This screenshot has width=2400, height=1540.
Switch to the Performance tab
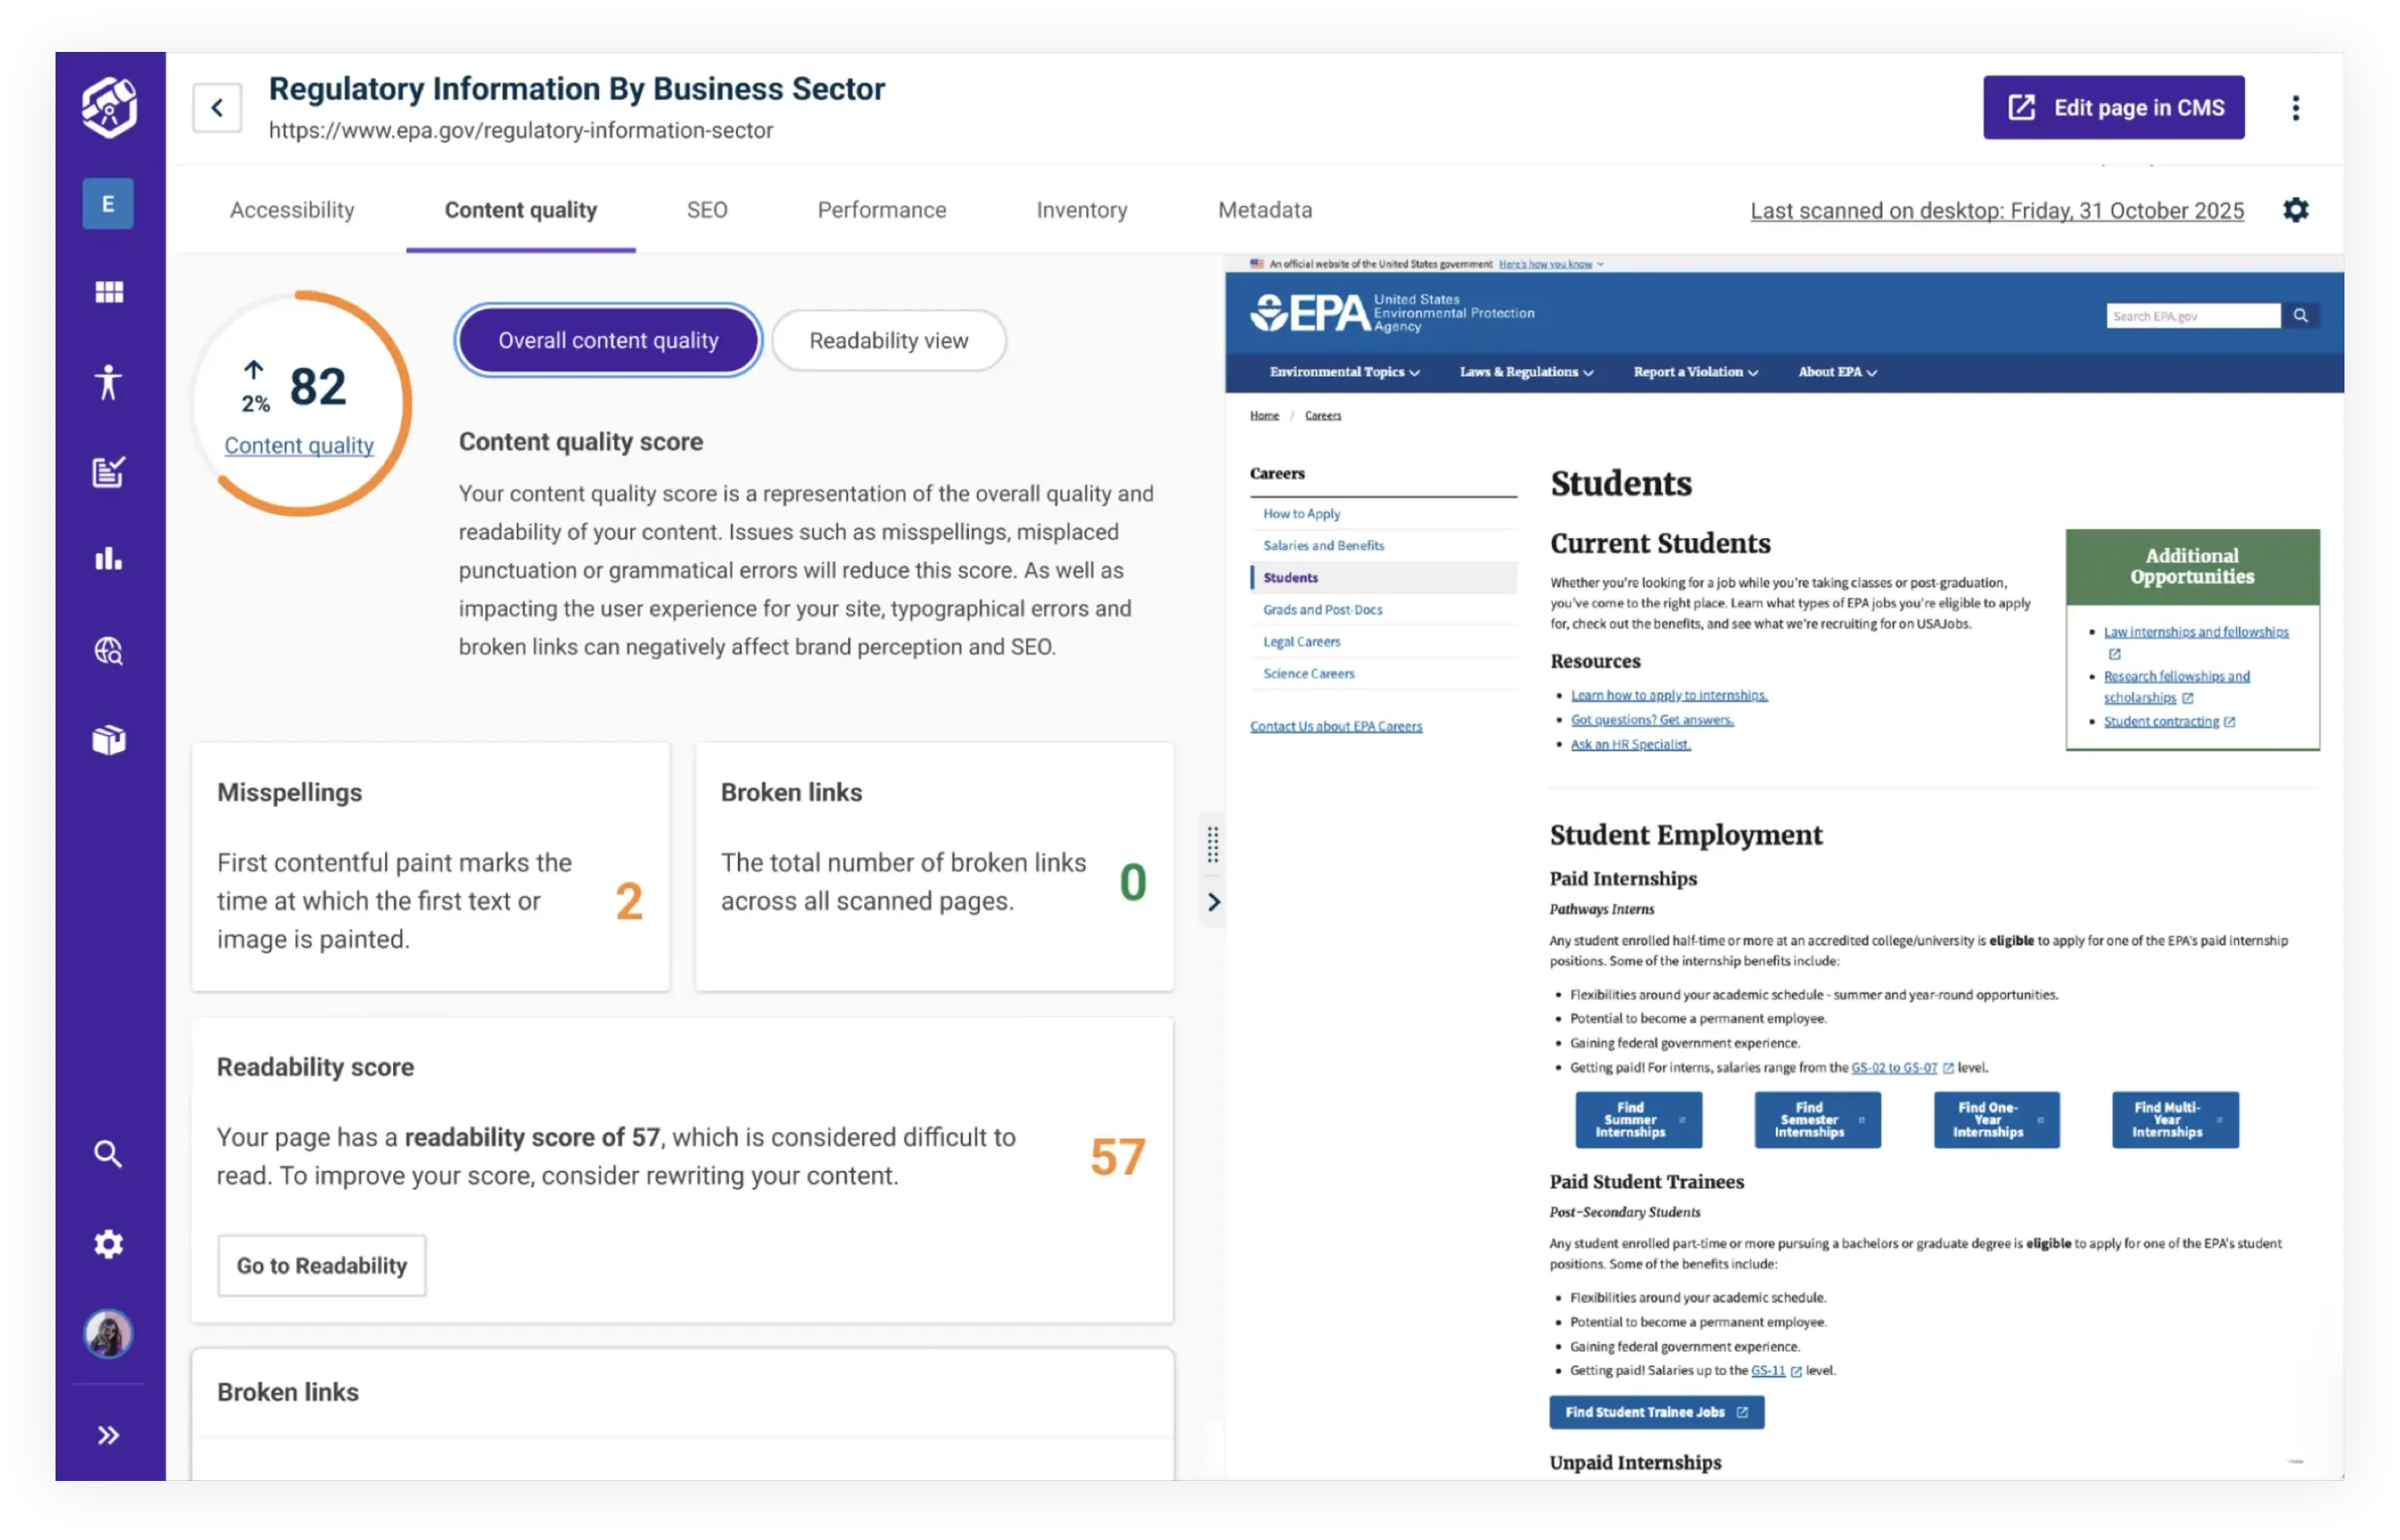click(881, 210)
